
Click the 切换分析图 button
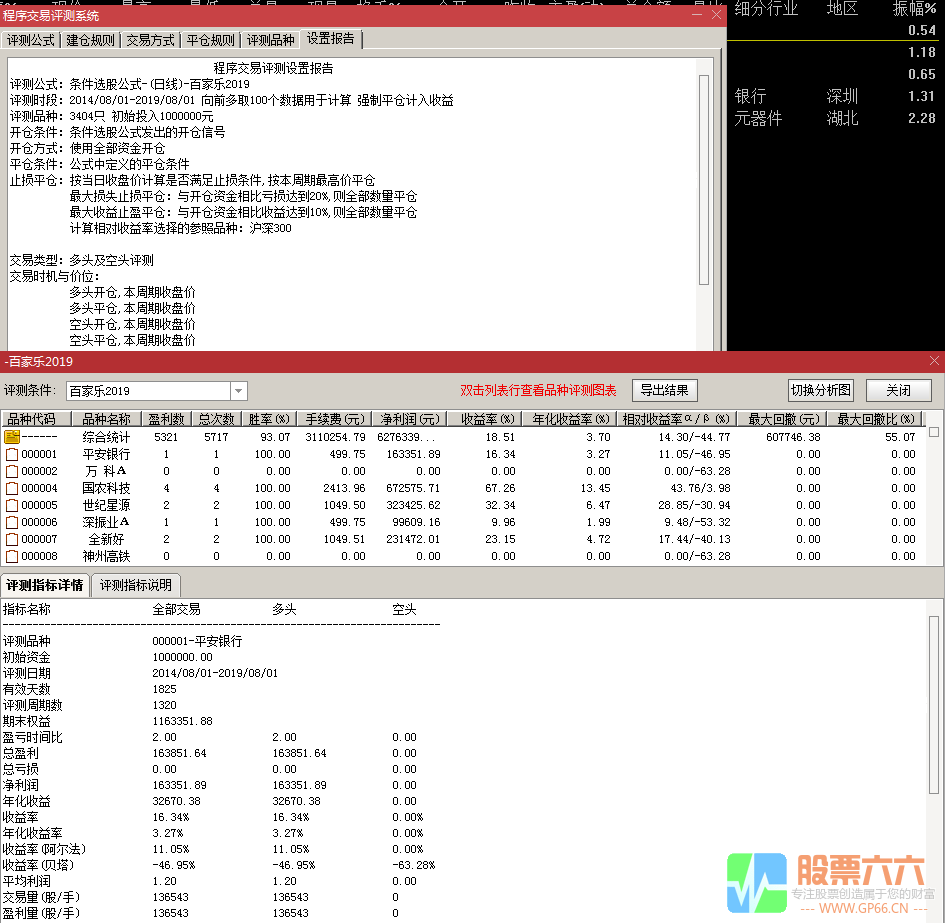[820, 390]
